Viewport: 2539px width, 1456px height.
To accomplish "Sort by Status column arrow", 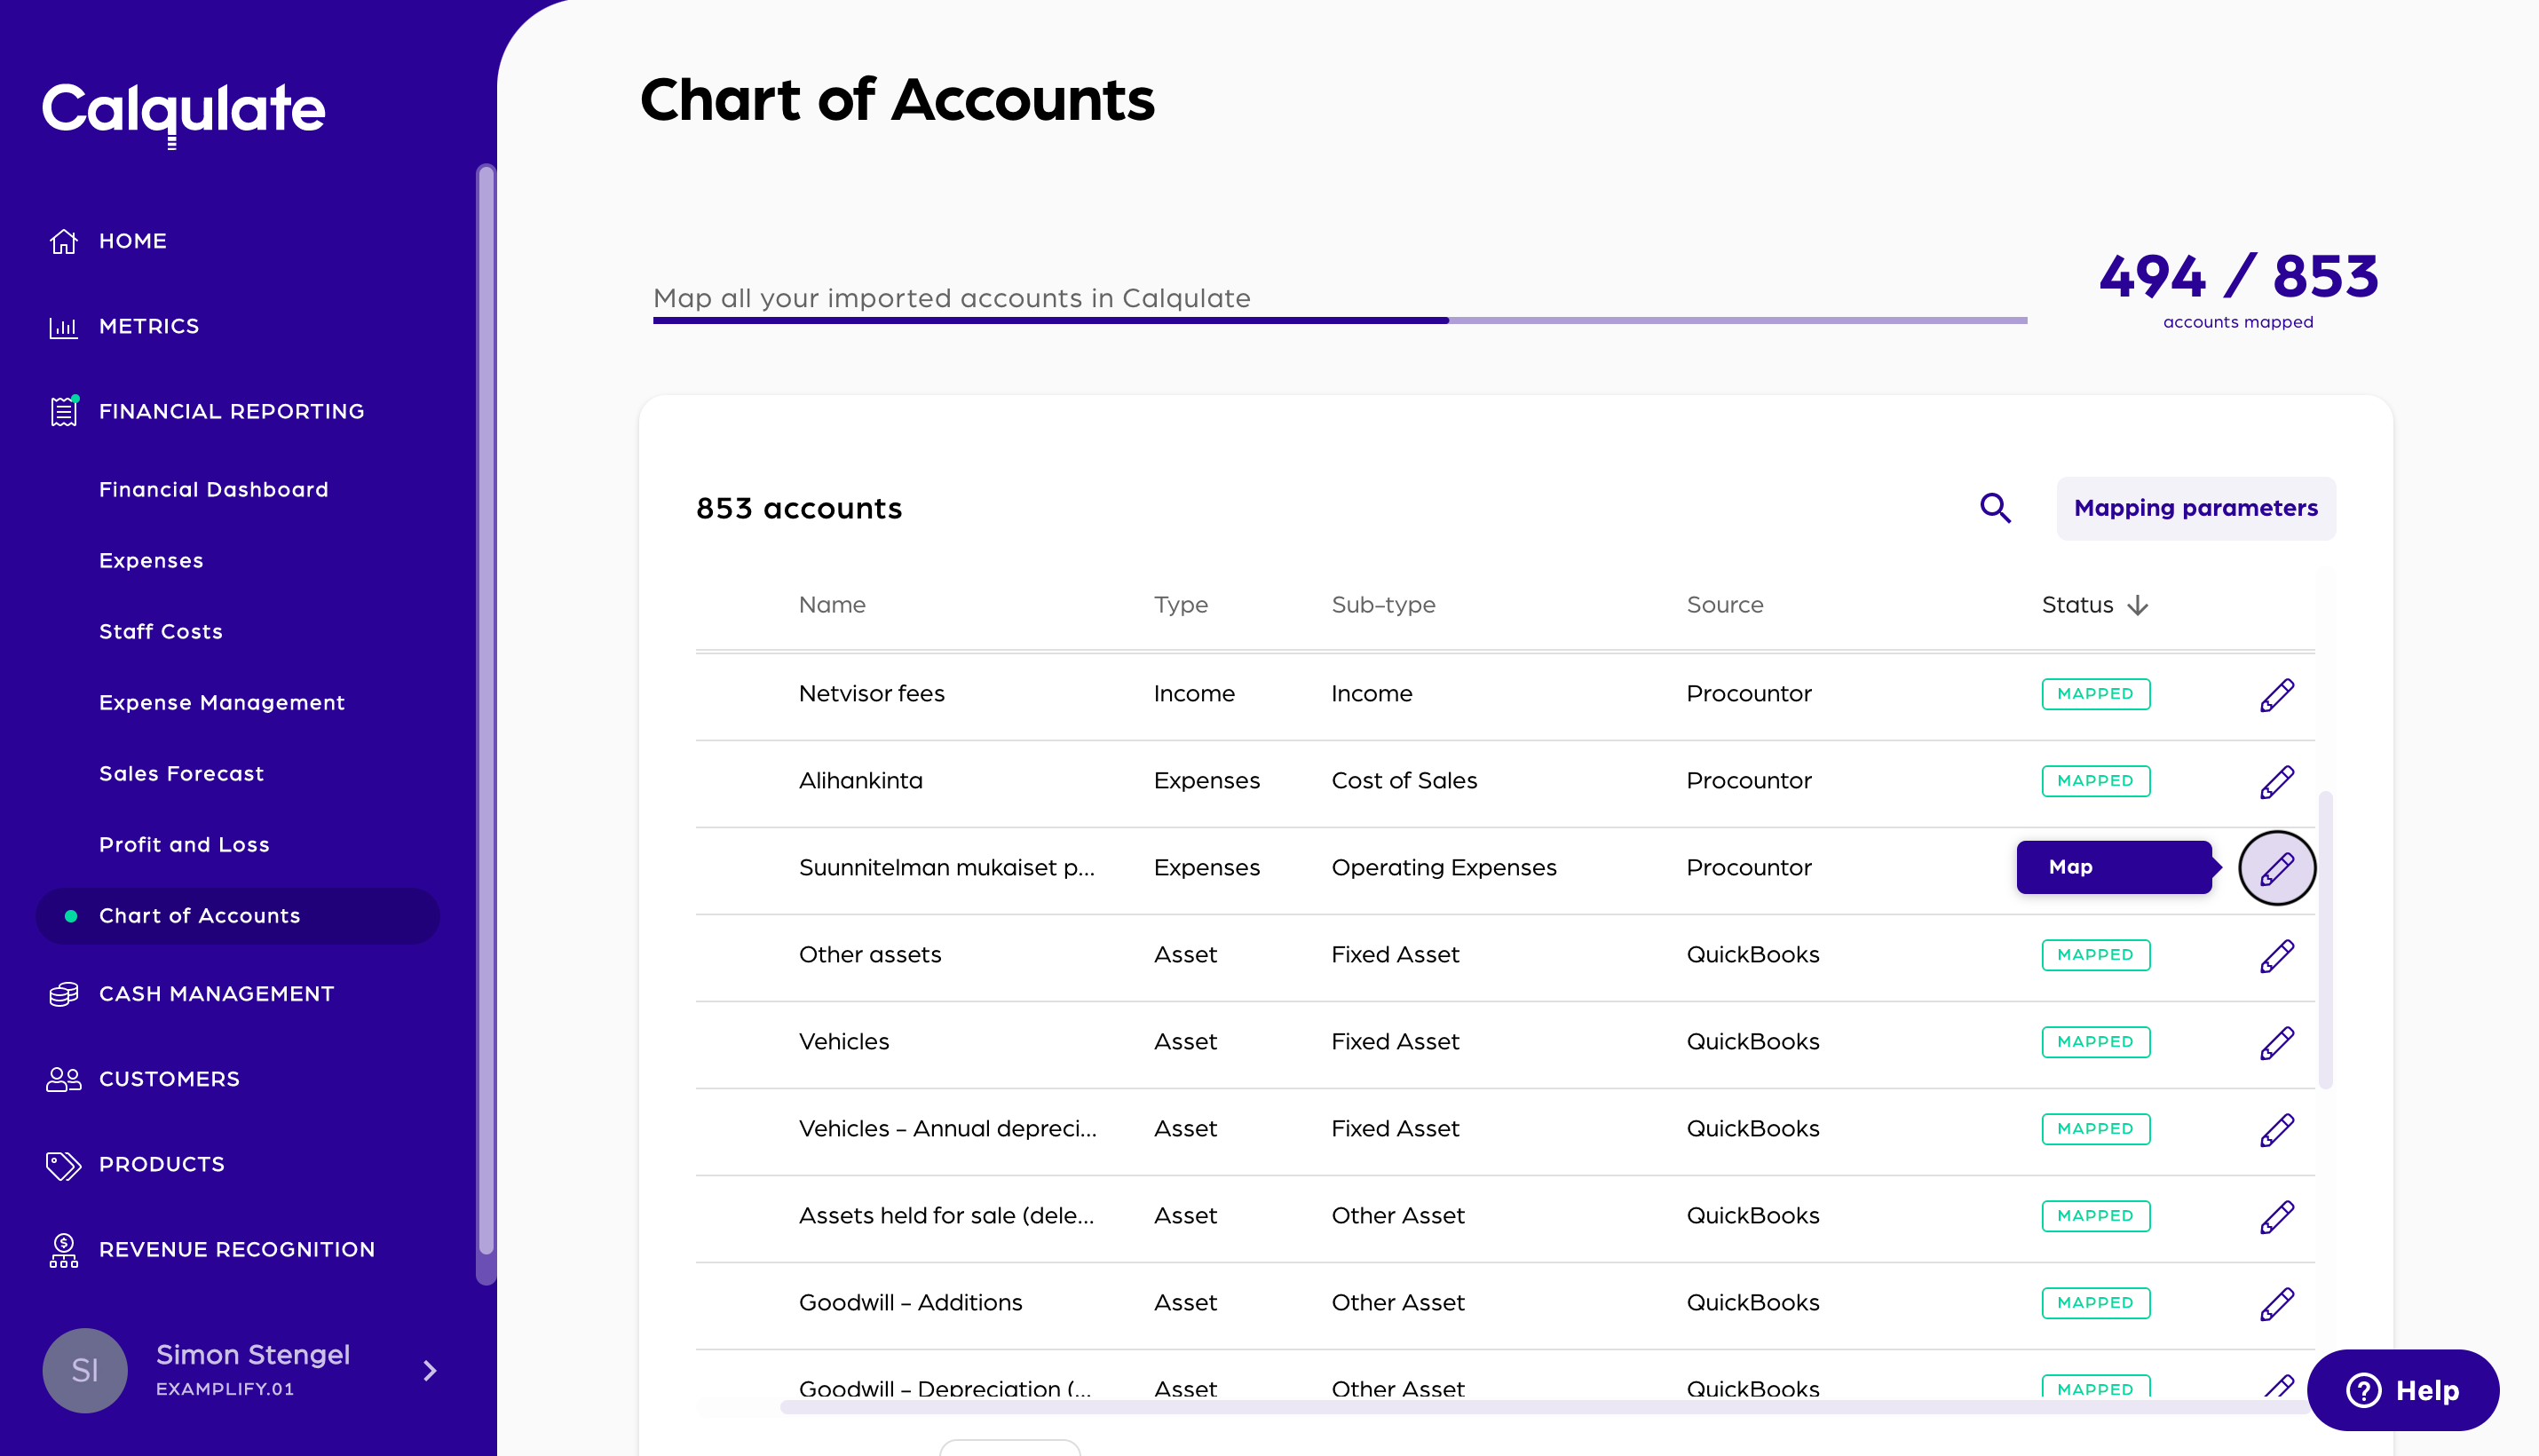I will coord(2138,605).
